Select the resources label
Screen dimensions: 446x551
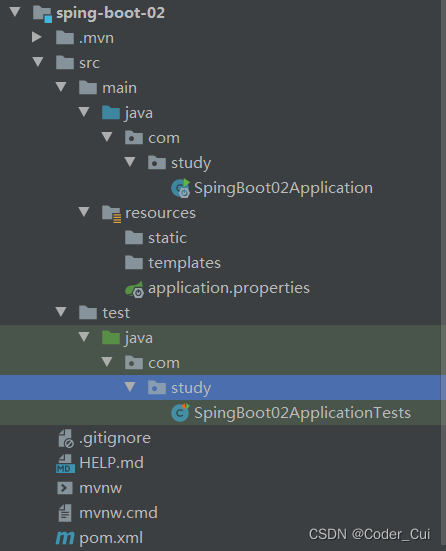pos(160,213)
